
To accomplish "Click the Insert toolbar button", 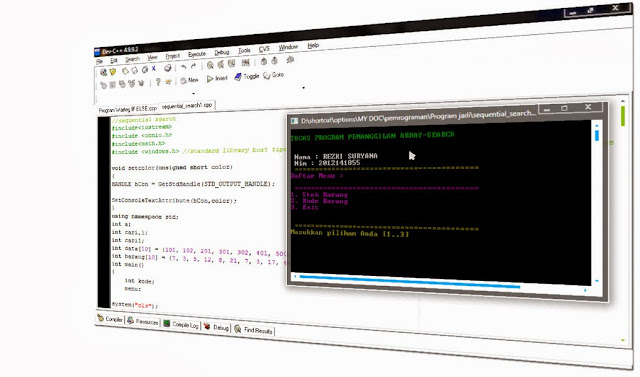I will point(217,78).
